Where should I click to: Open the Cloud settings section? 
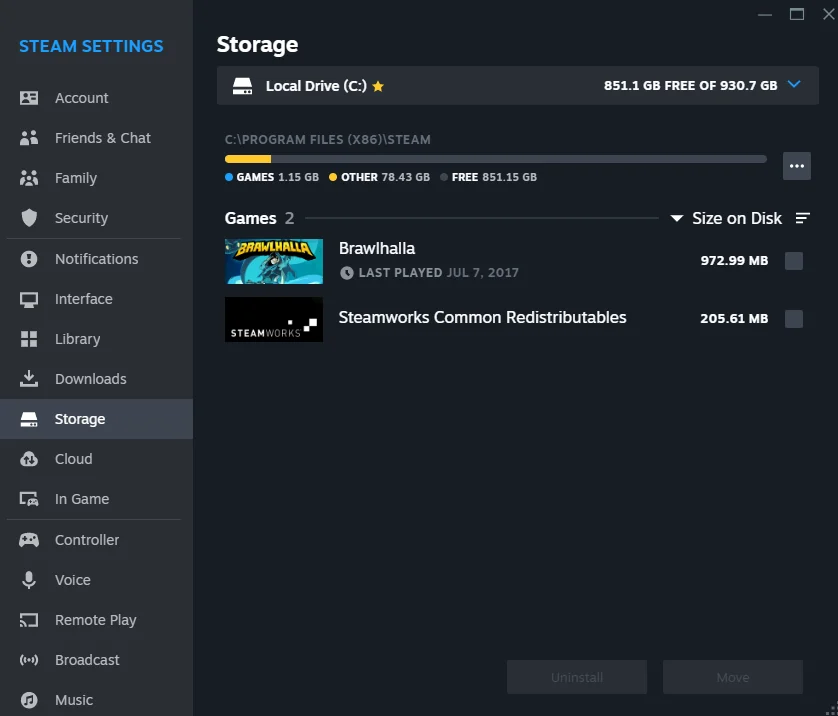[73, 459]
